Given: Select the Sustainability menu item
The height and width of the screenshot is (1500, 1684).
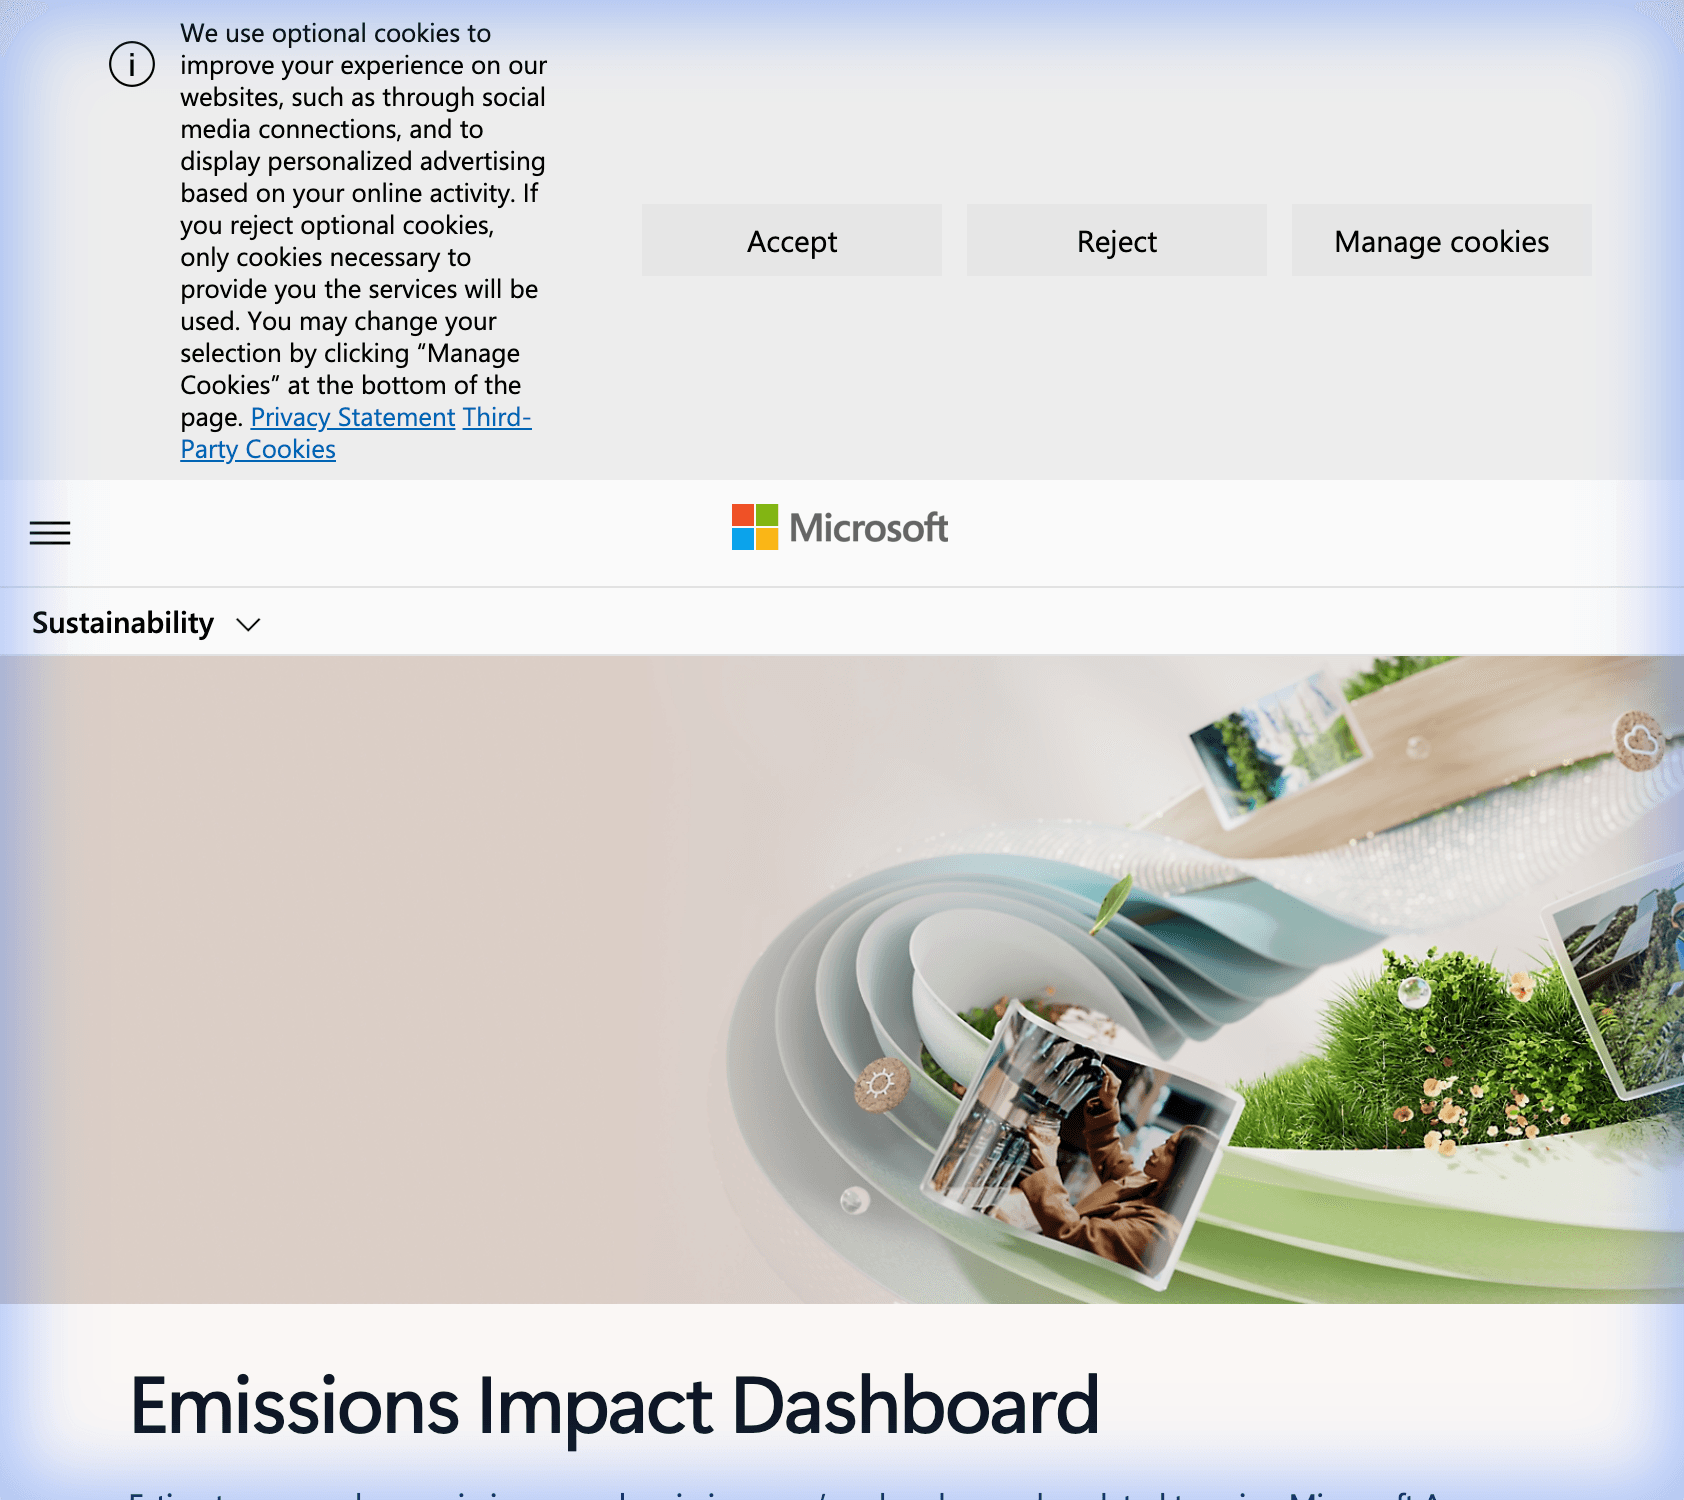Looking at the screenshot, I should point(122,622).
